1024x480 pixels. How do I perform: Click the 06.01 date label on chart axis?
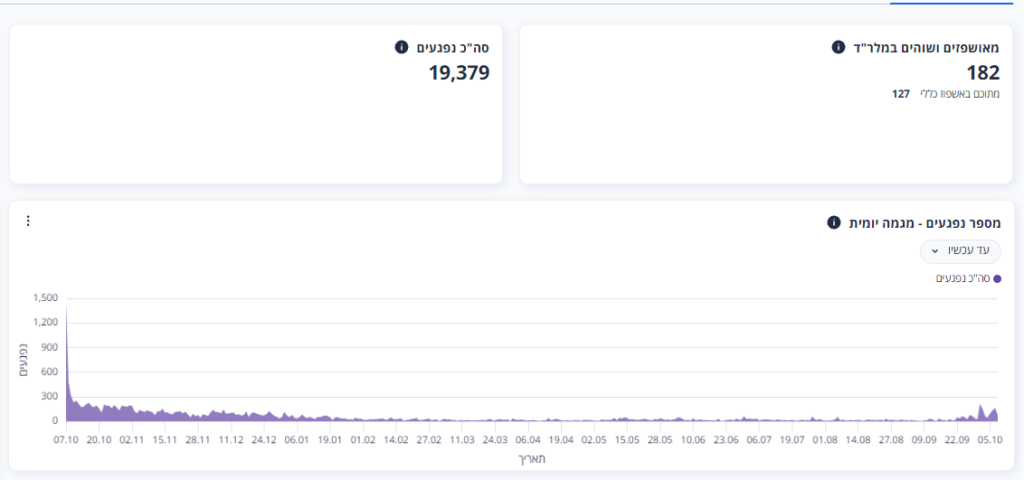coord(296,440)
